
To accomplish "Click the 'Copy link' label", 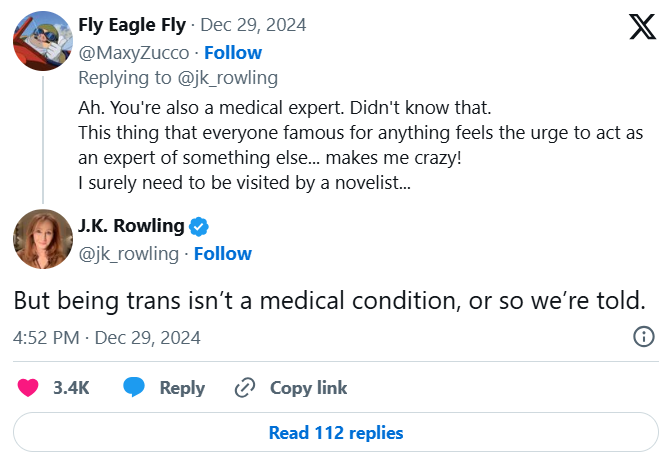I will pos(309,388).
